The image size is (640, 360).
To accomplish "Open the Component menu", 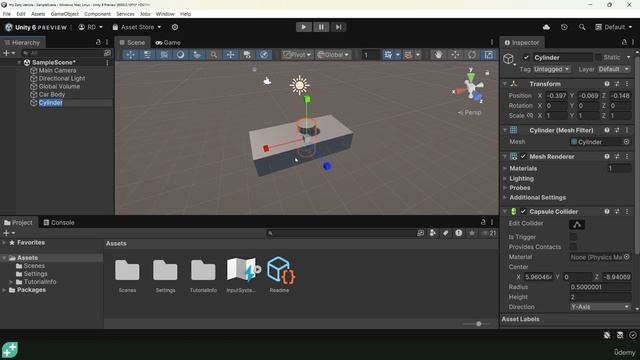I will 98,14.
